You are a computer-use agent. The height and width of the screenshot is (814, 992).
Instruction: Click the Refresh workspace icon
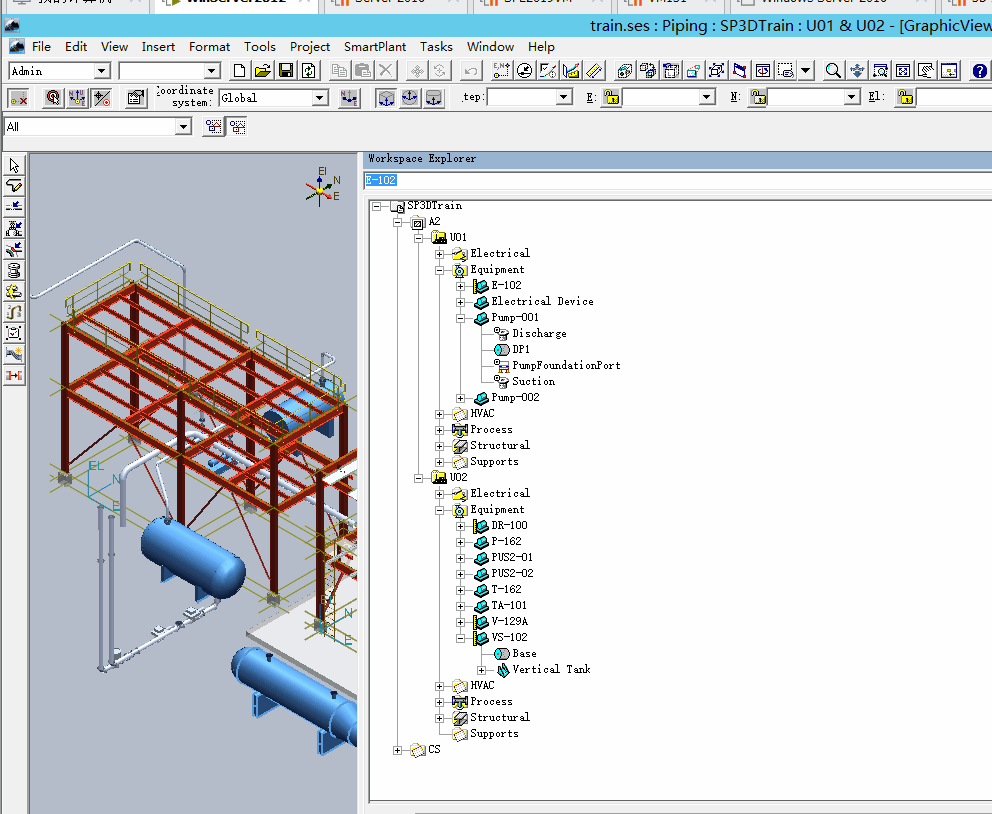click(x=309, y=71)
